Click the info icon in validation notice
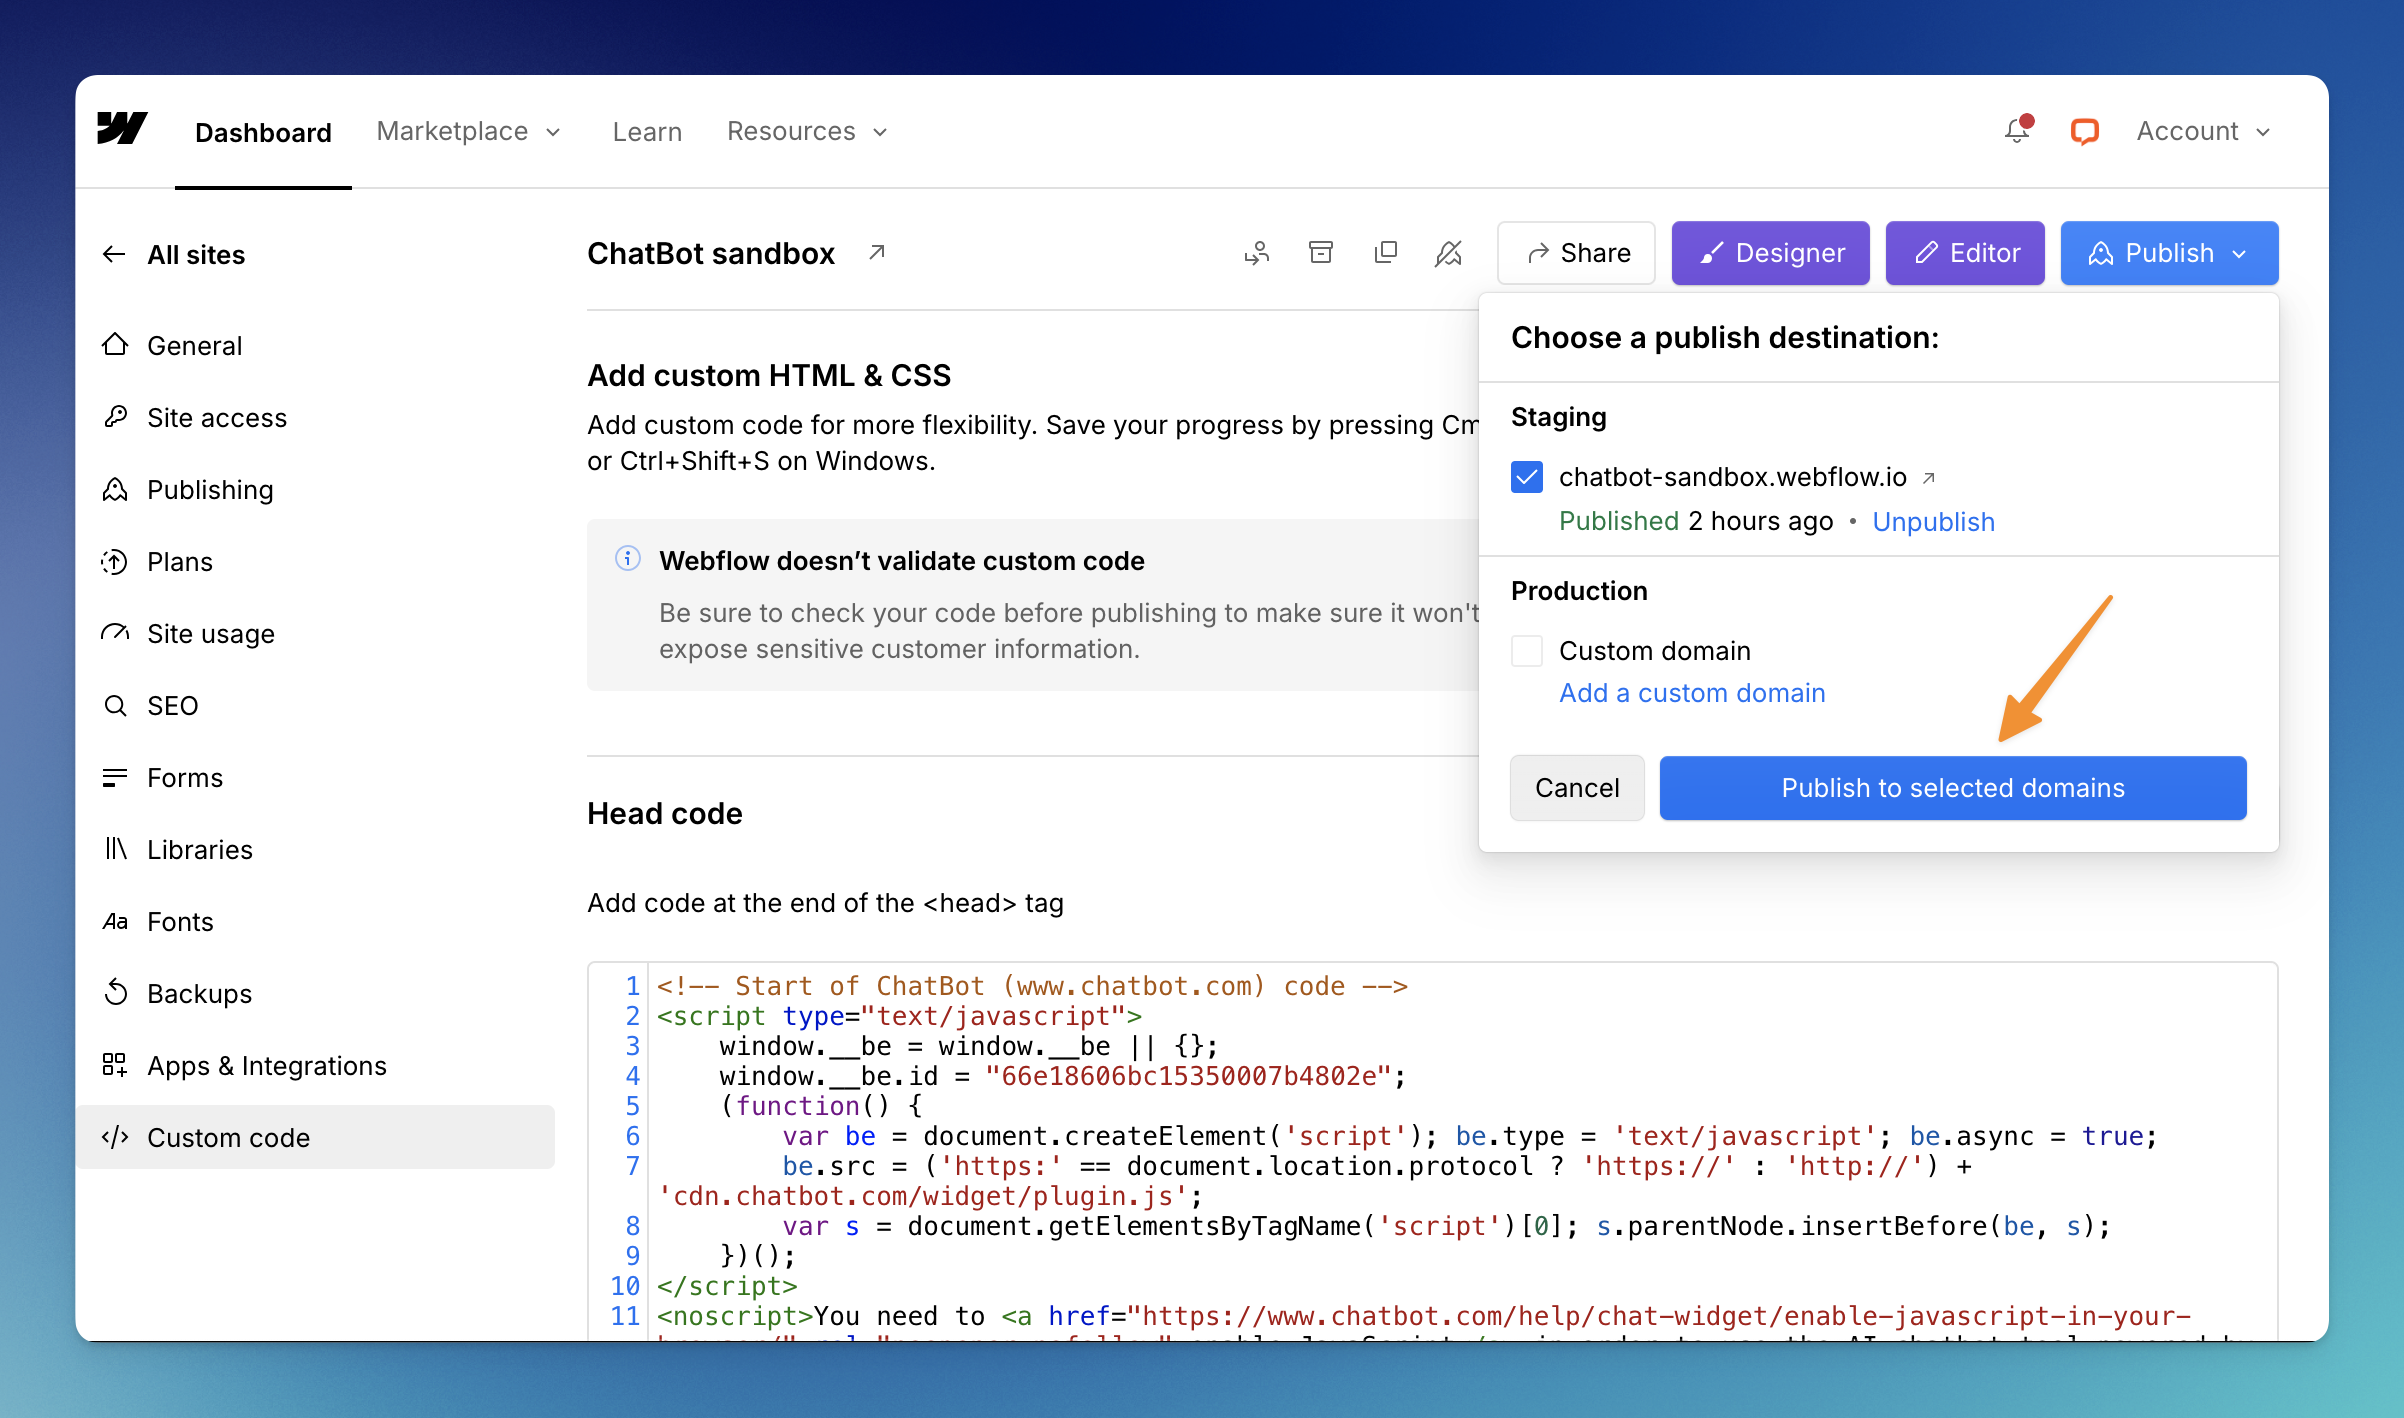 (627, 559)
